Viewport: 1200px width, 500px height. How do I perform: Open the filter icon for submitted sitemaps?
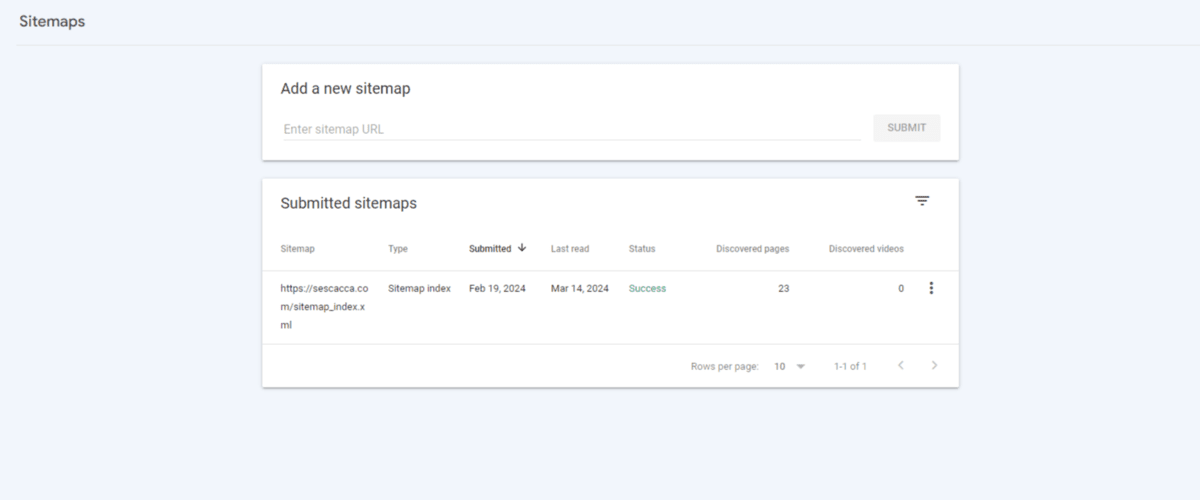(922, 201)
